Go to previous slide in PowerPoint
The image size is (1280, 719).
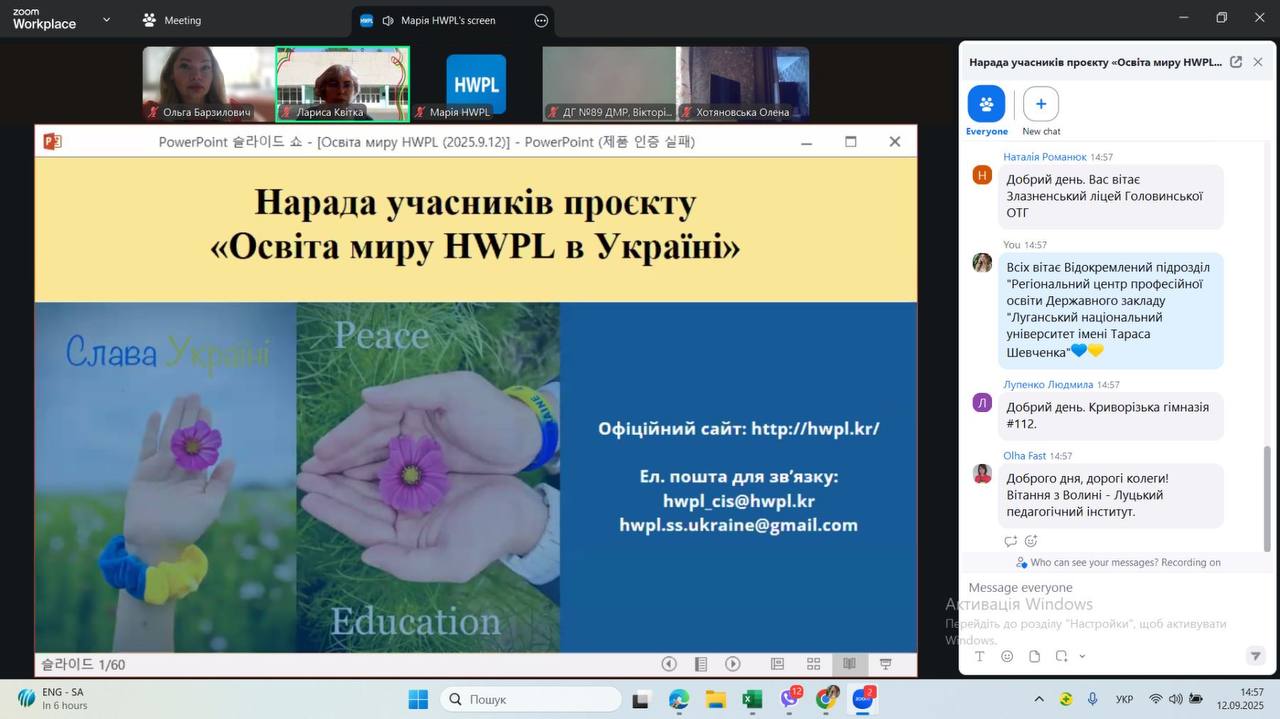pos(669,664)
